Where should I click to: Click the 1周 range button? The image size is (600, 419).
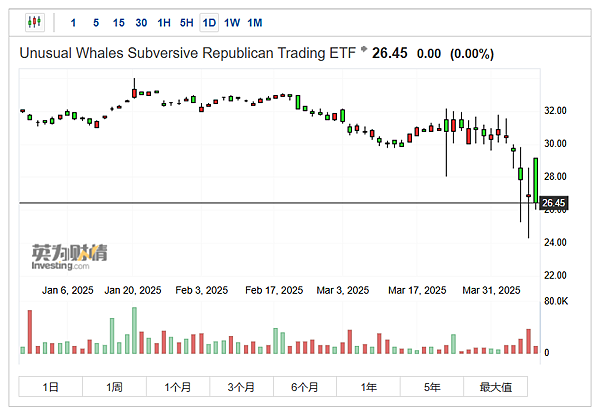click(114, 387)
